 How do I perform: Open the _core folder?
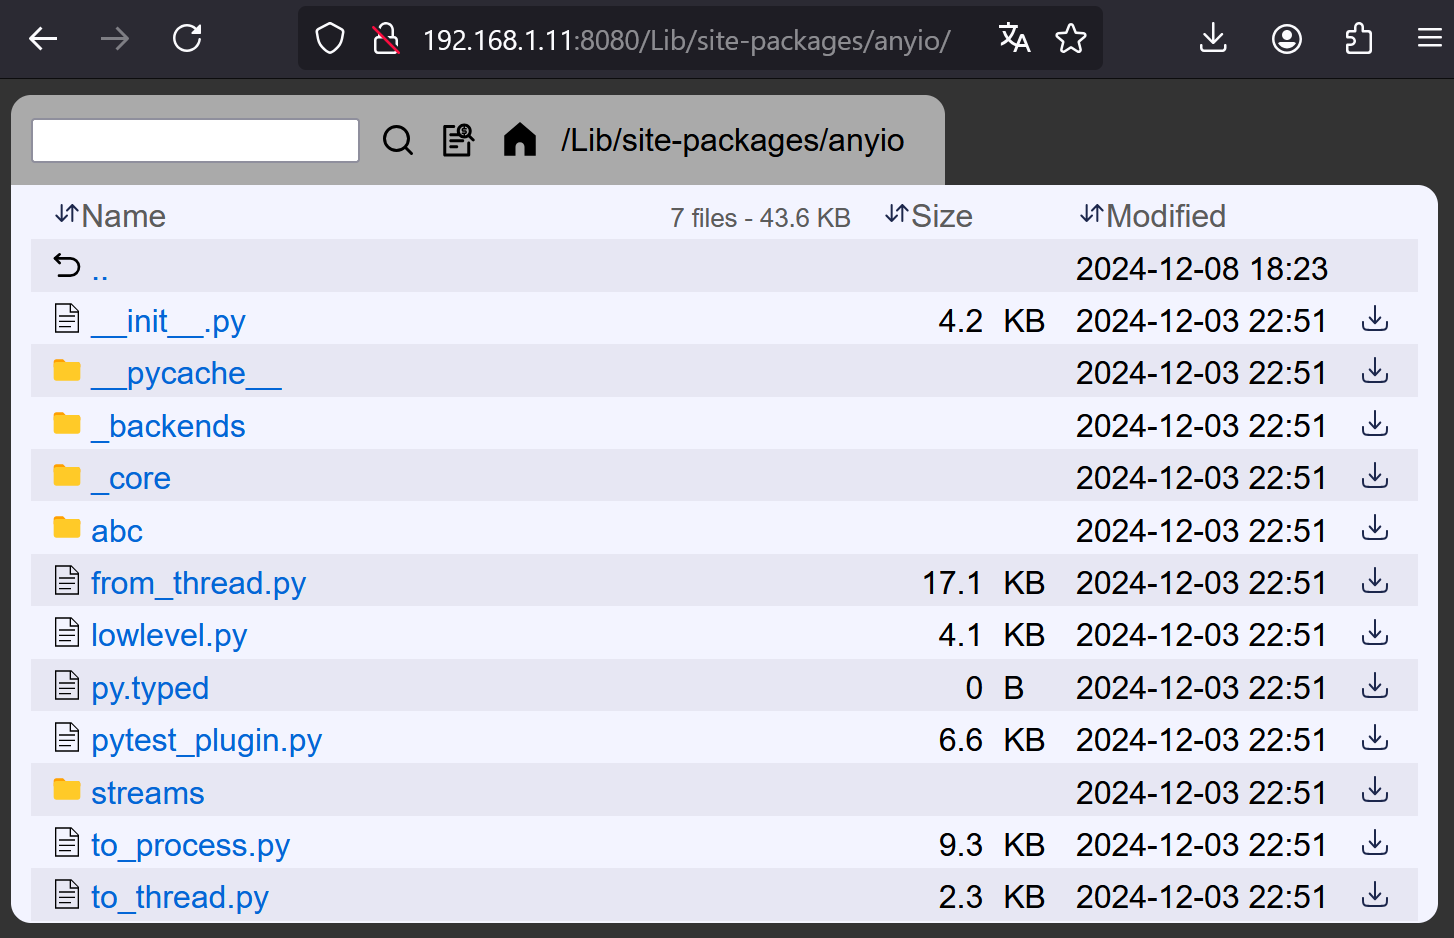pos(131,478)
